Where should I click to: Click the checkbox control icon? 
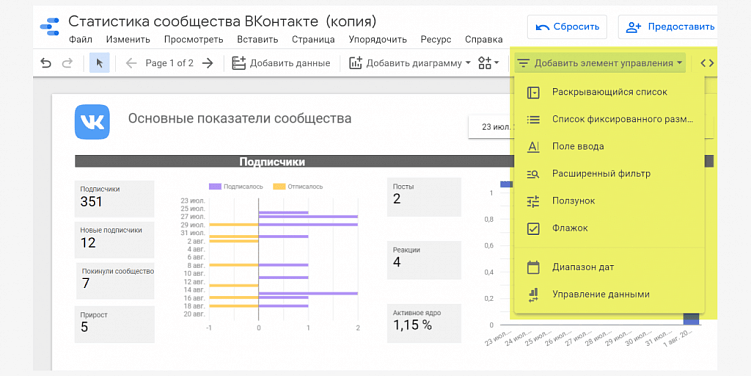click(533, 228)
